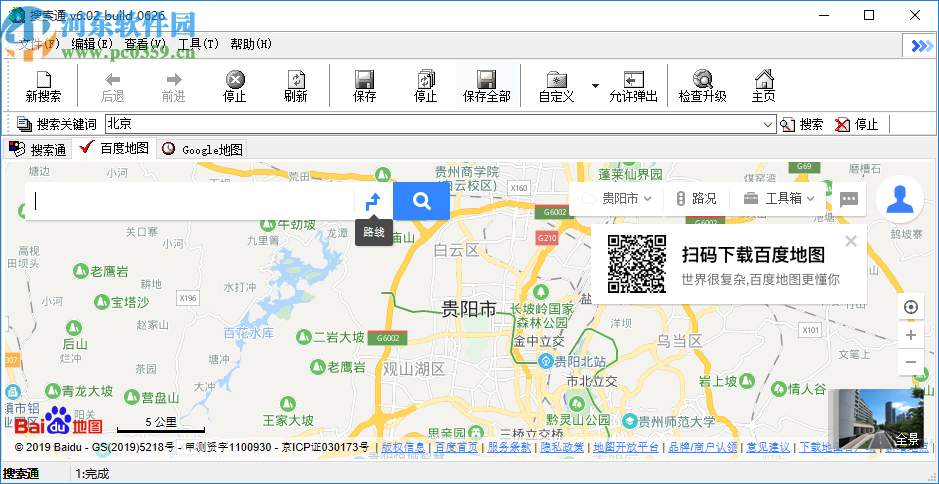
Task: Click the 情人谷 scenic marker
Action: click(779, 389)
